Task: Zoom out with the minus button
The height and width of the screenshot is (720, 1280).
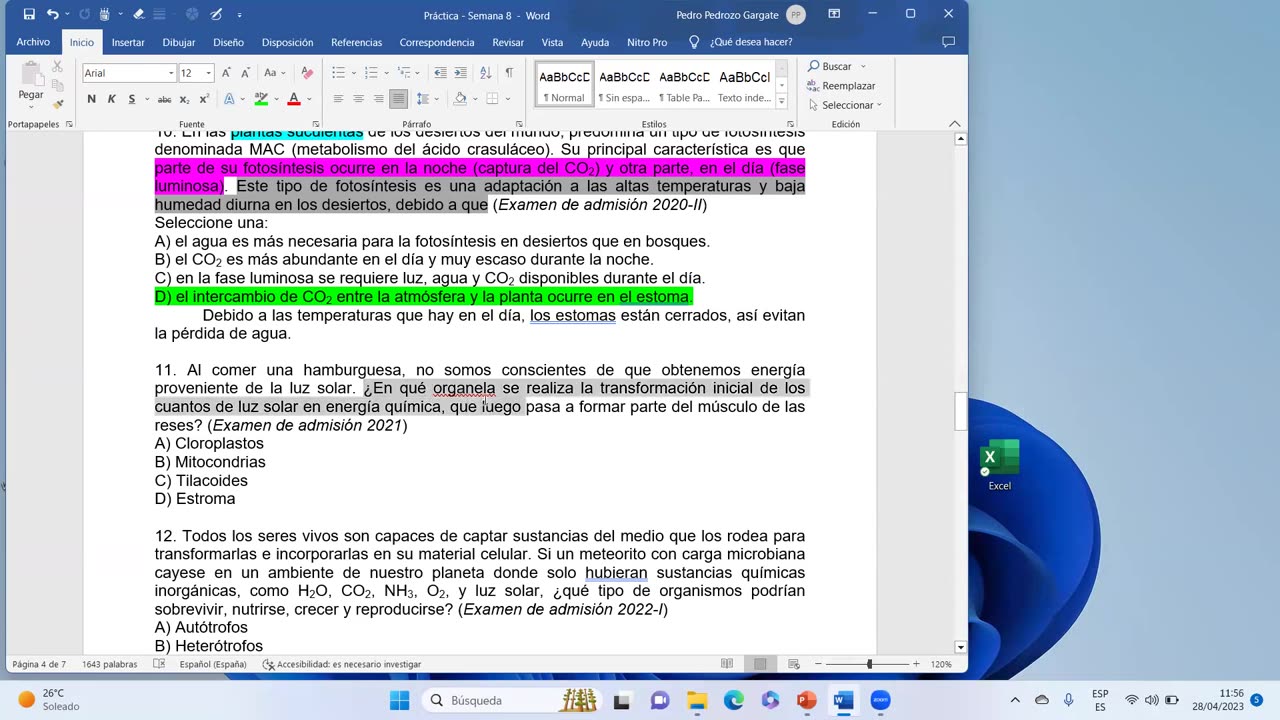Action: 819,664
